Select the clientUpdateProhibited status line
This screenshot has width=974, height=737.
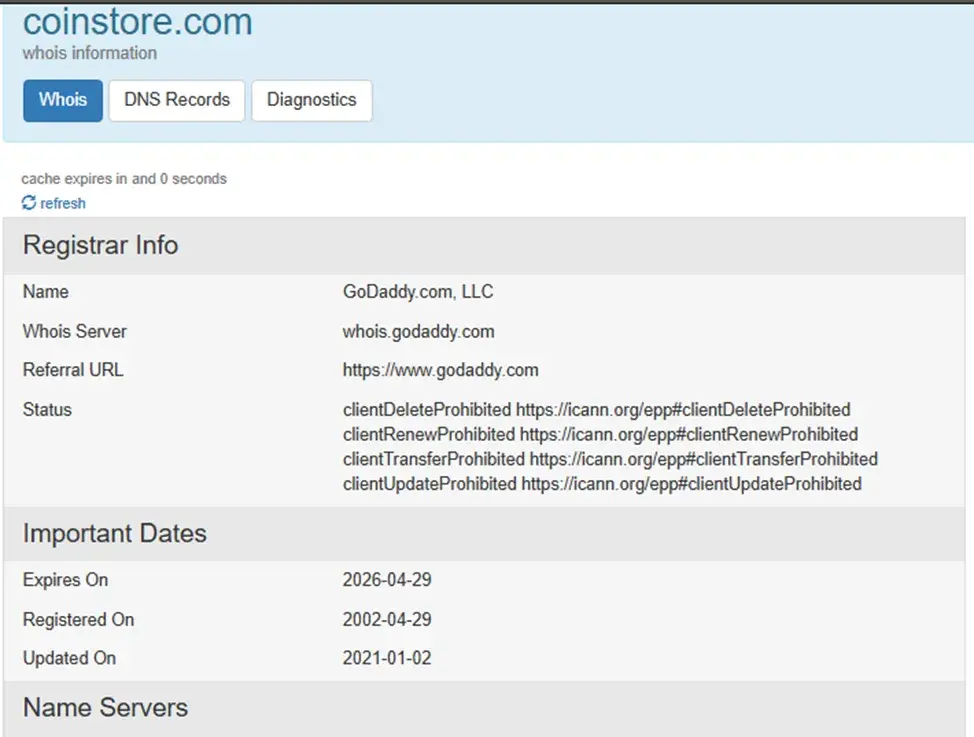(x=602, y=484)
